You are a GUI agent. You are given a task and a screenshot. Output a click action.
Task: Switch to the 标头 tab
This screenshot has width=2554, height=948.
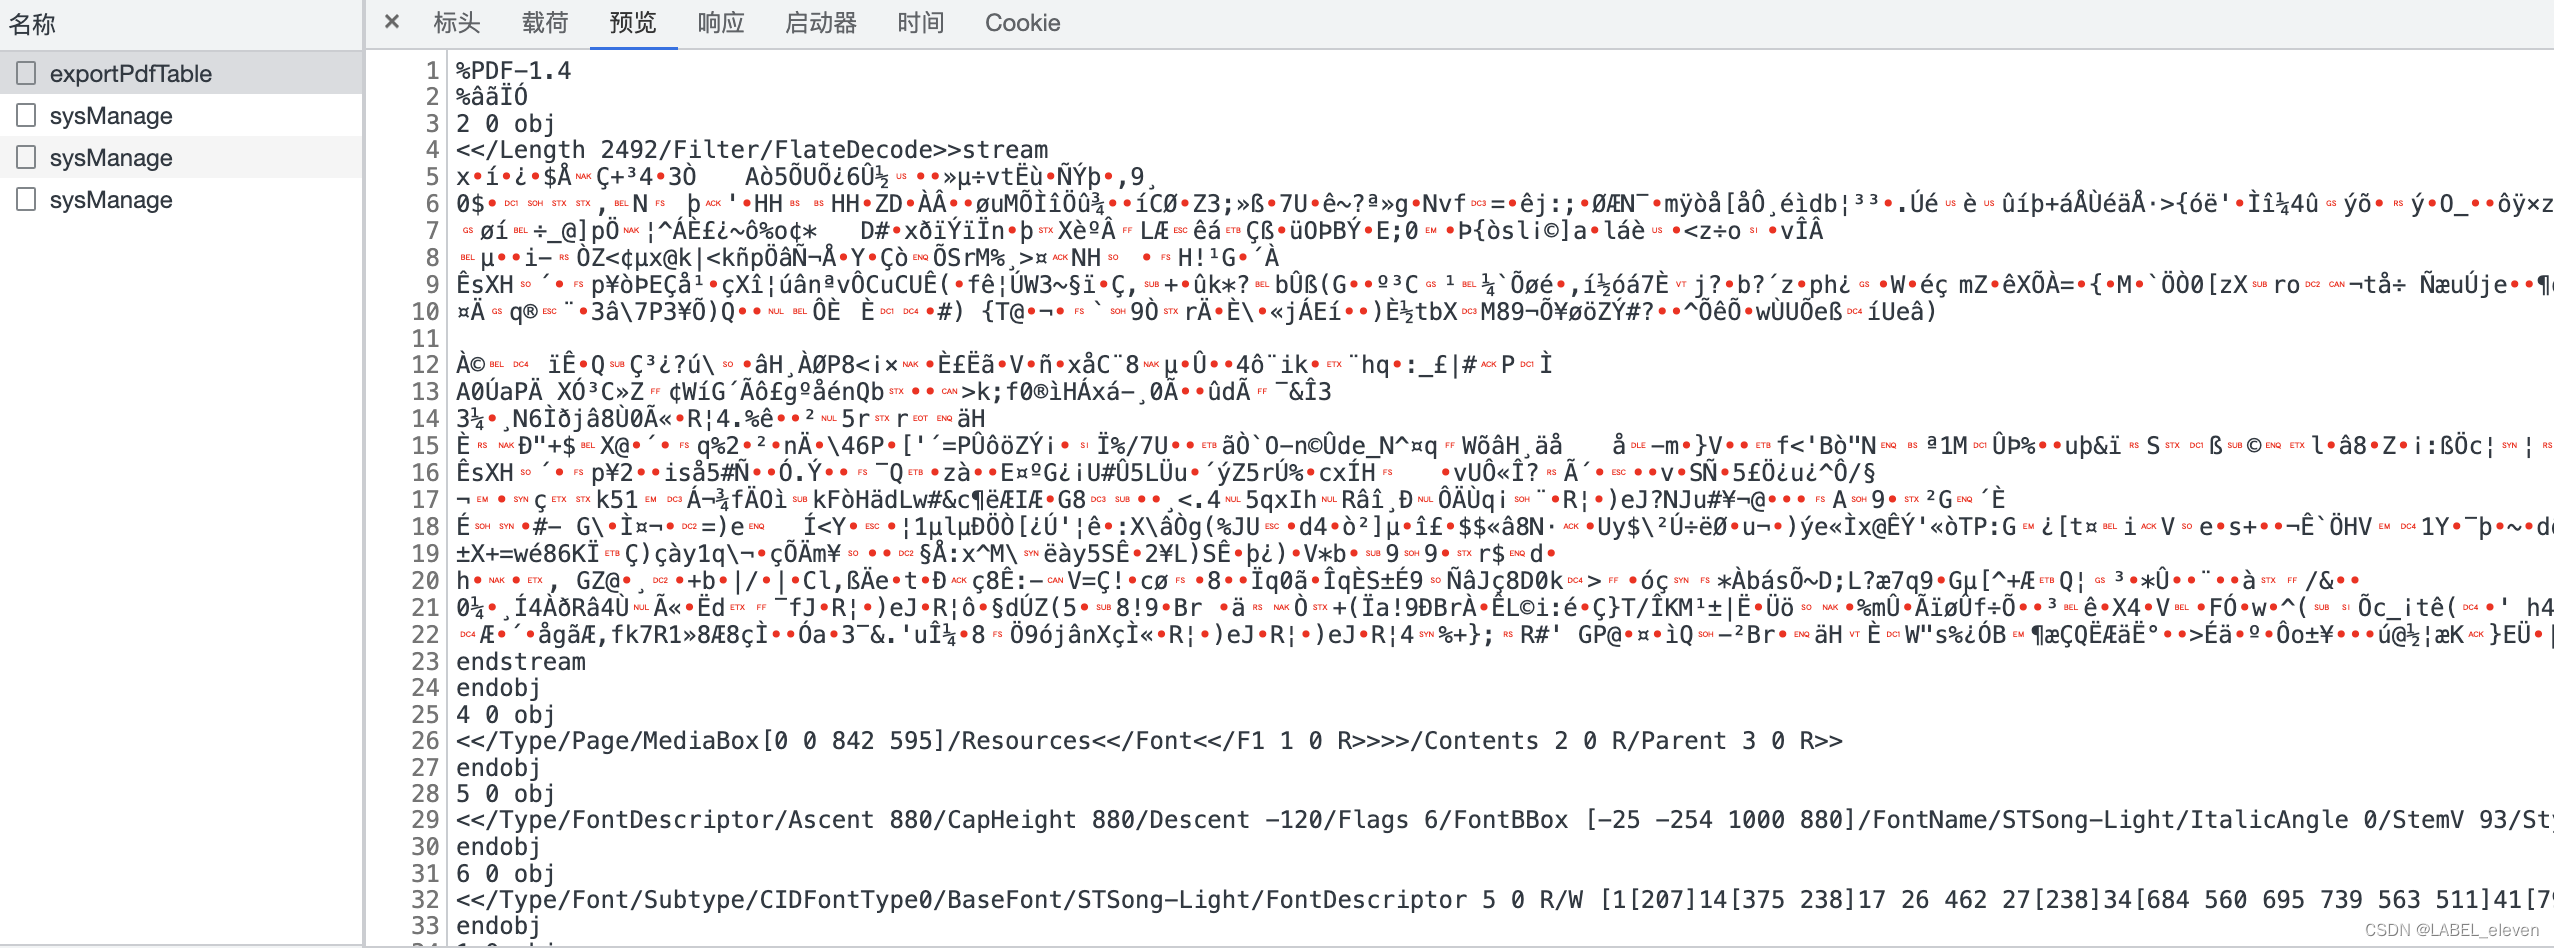pyautogui.click(x=457, y=23)
